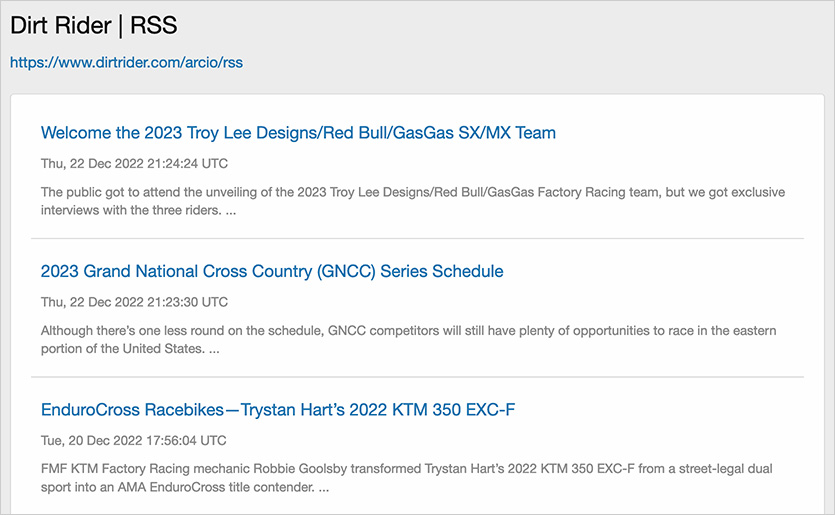Viewport: 835px width, 515px height.
Task: Click the Robbie Goolsby mechanic summary text
Action: [x=400, y=469]
